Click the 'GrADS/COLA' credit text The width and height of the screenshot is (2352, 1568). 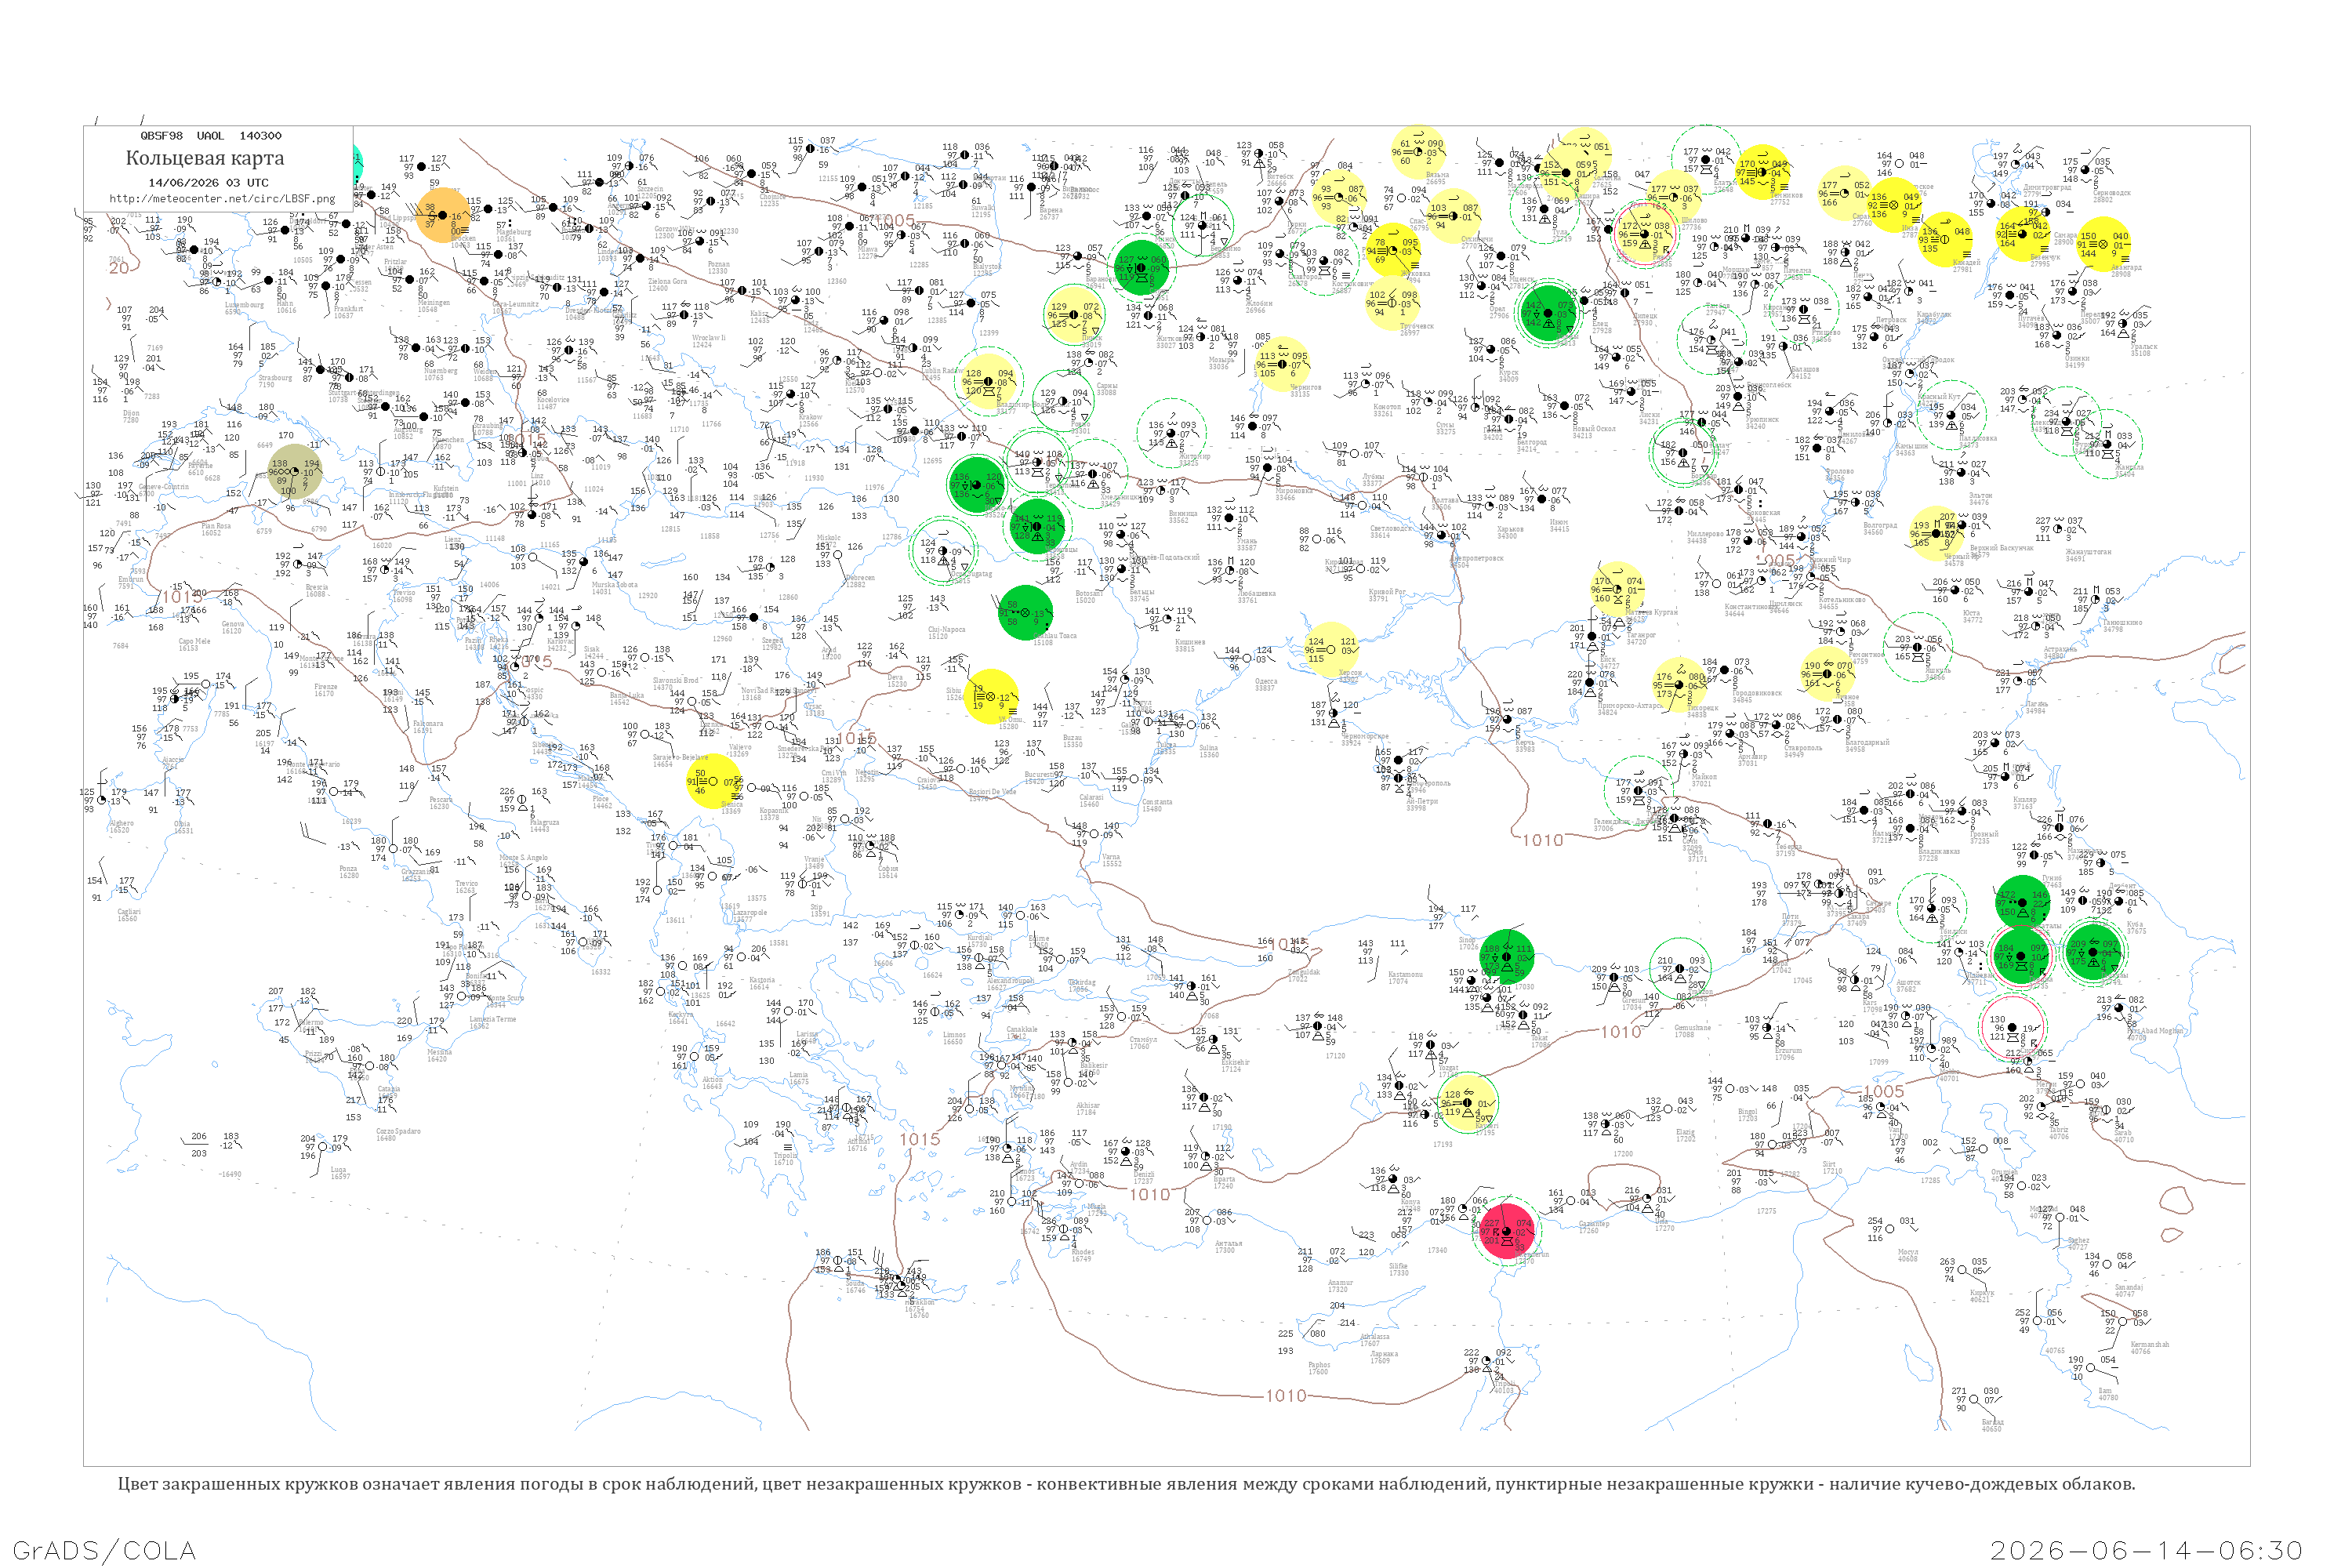click(x=104, y=1550)
